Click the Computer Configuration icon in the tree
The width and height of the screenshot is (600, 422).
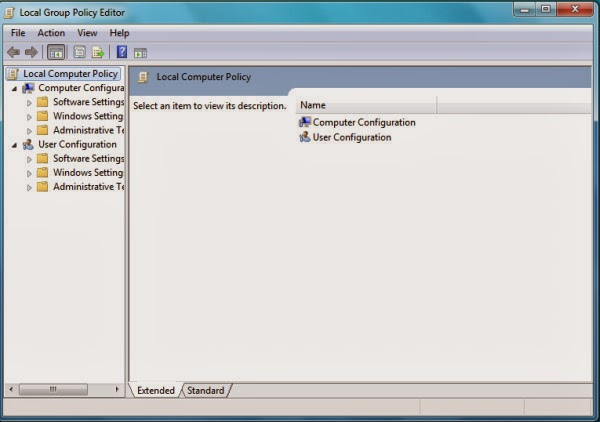pos(28,88)
